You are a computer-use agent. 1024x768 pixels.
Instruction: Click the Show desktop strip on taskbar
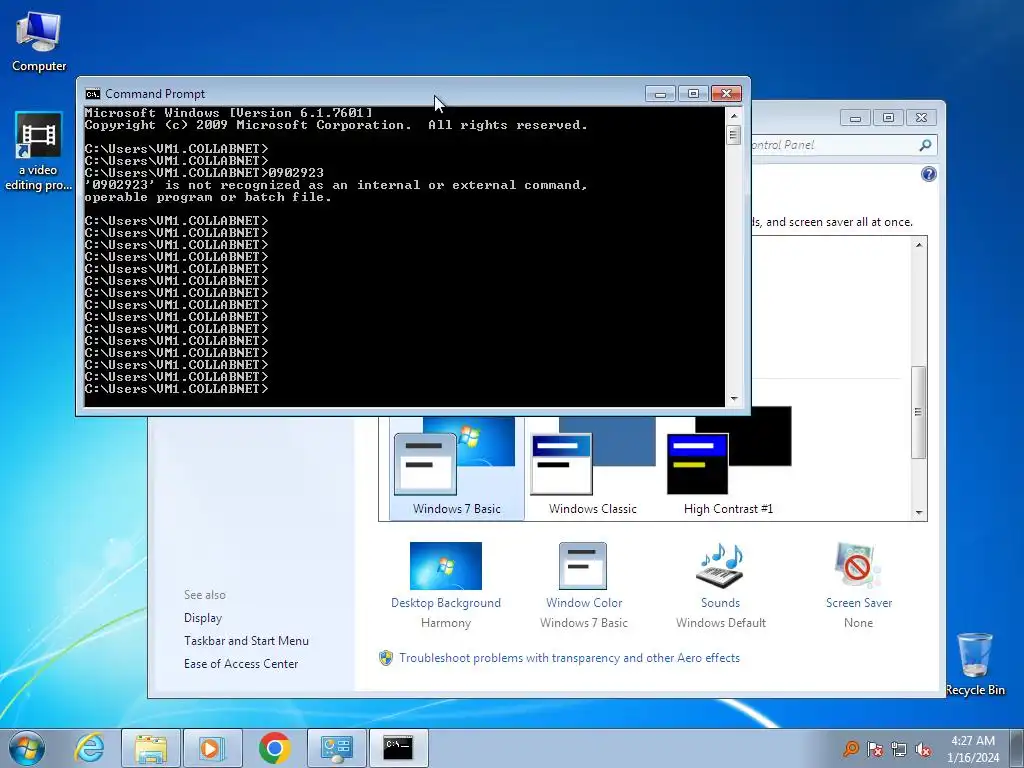click(1018, 748)
